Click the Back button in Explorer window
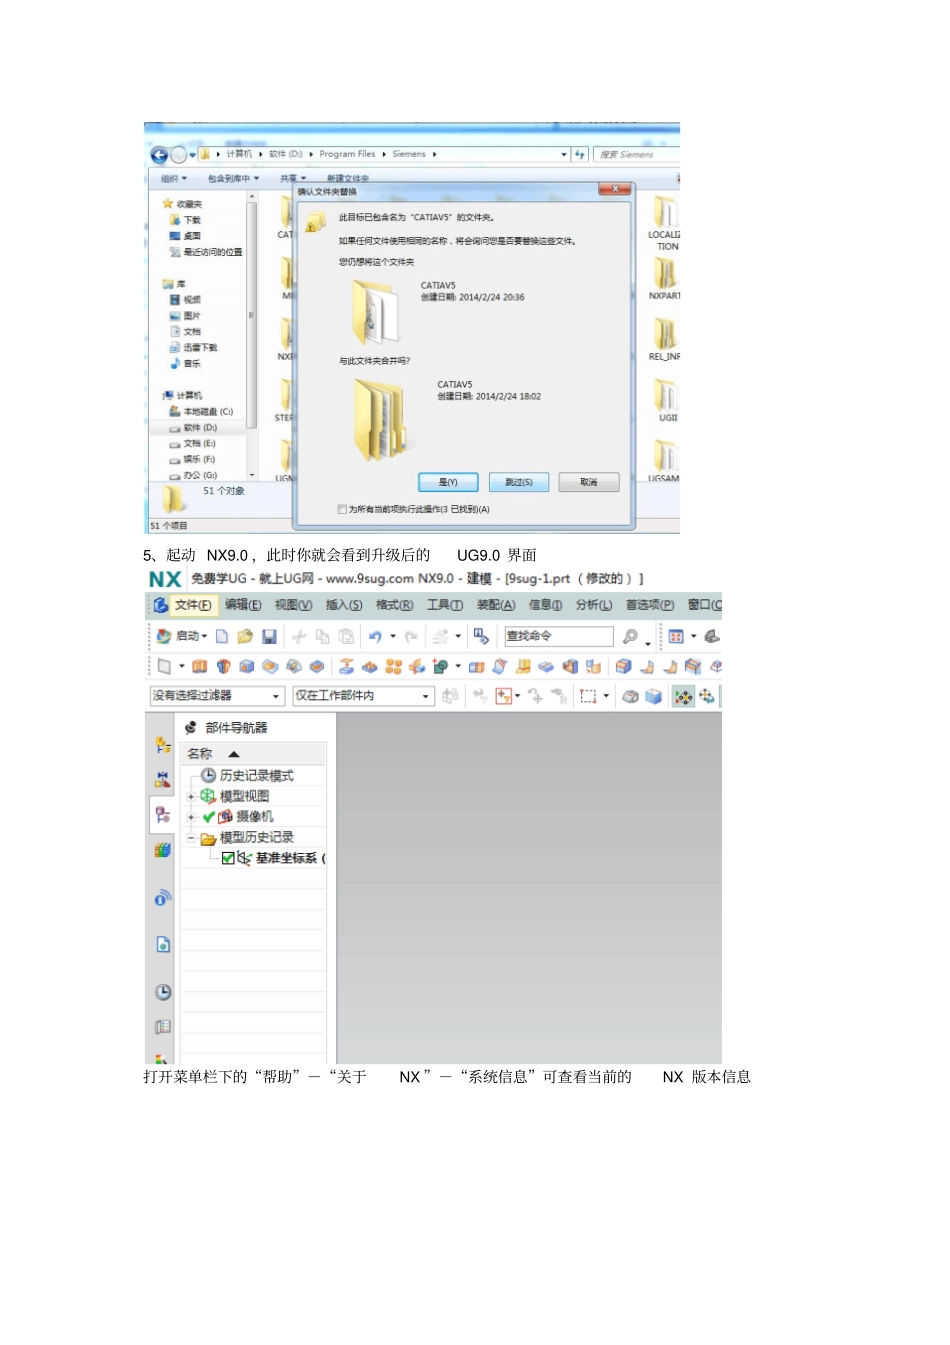This screenshot has width=950, height=1345. coord(159,155)
